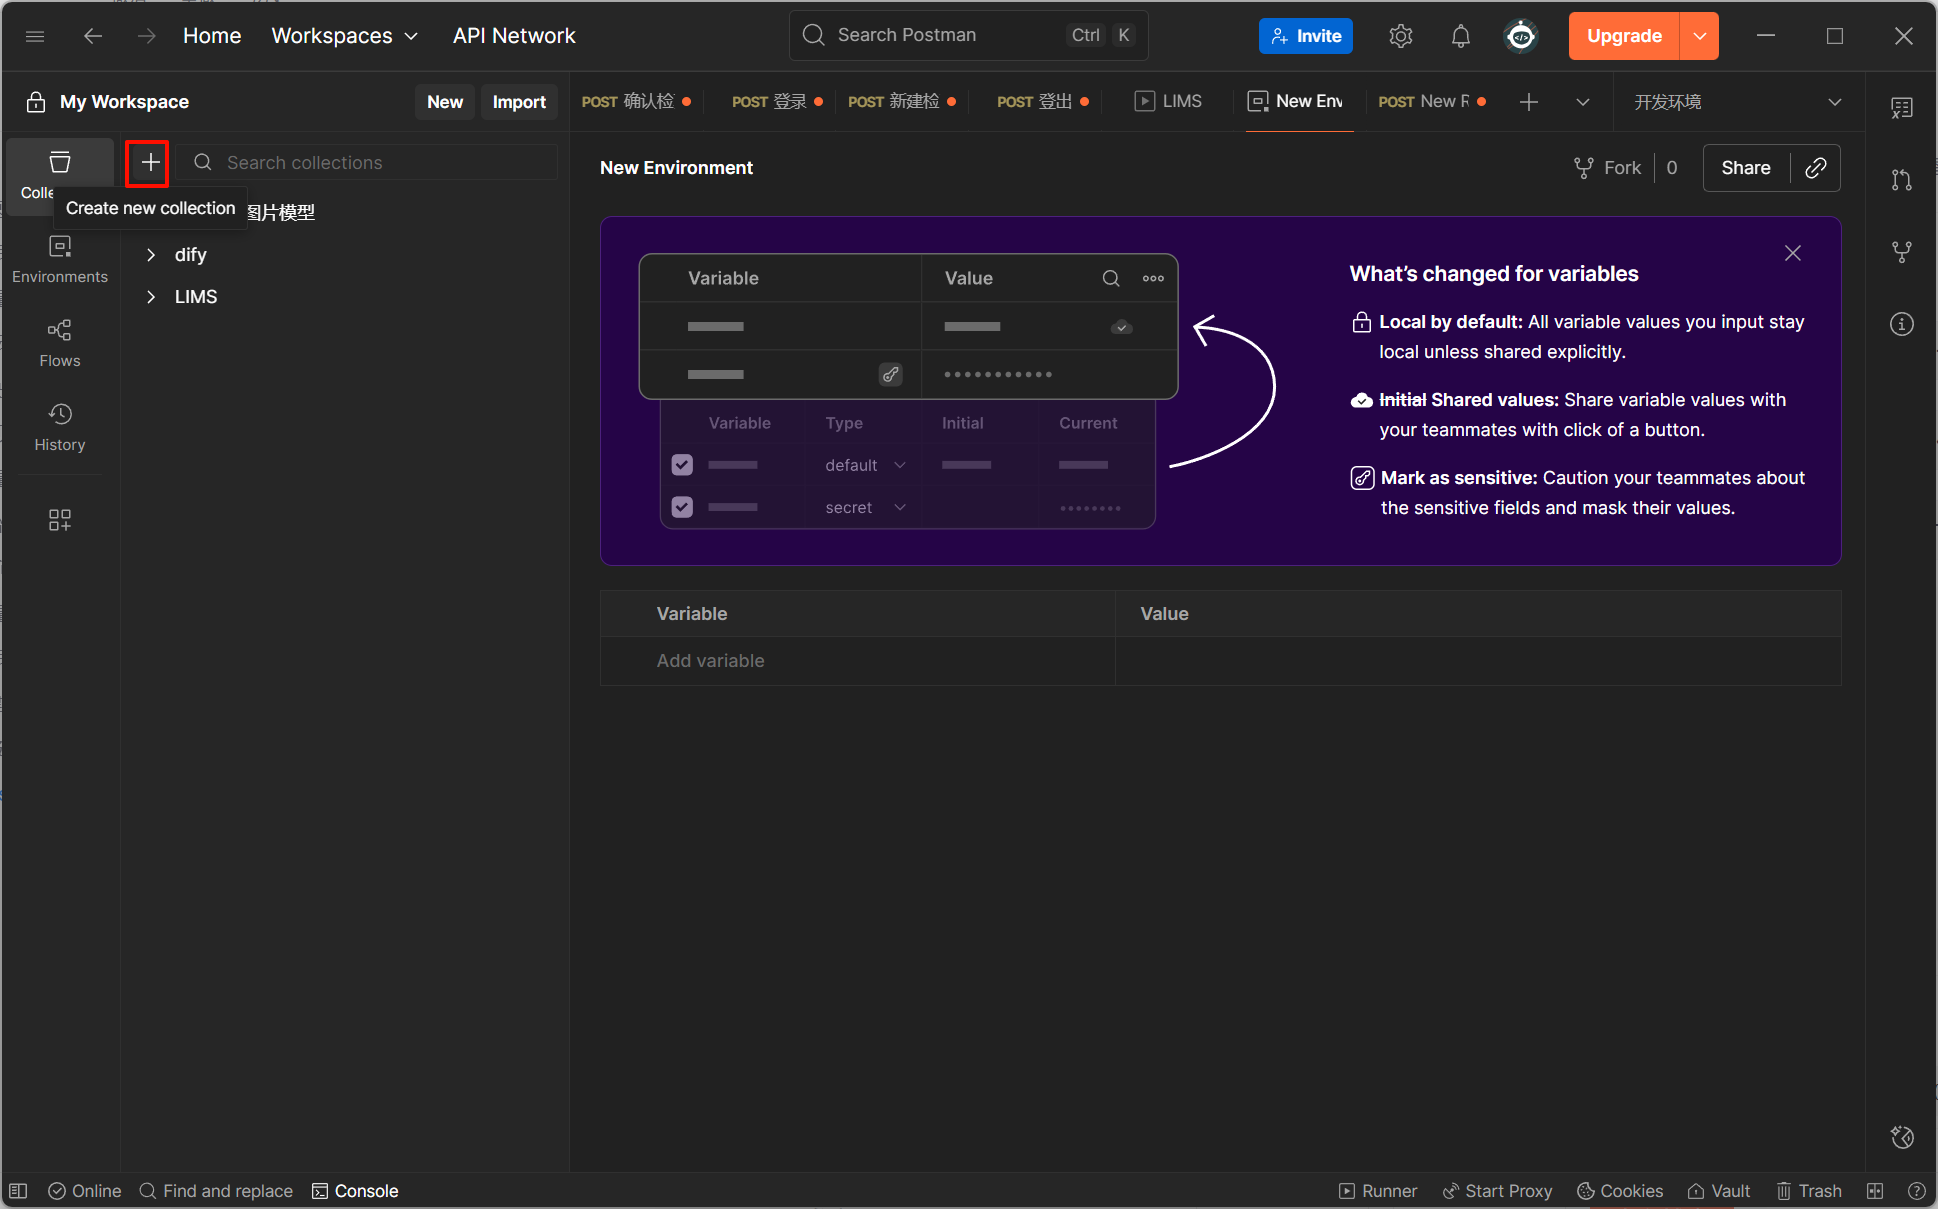Image resolution: width=1938 pixels, height=1209 pixels.
Task: Open the settings gear icon
Action: pyautogui.click(x=1400, y=37)
